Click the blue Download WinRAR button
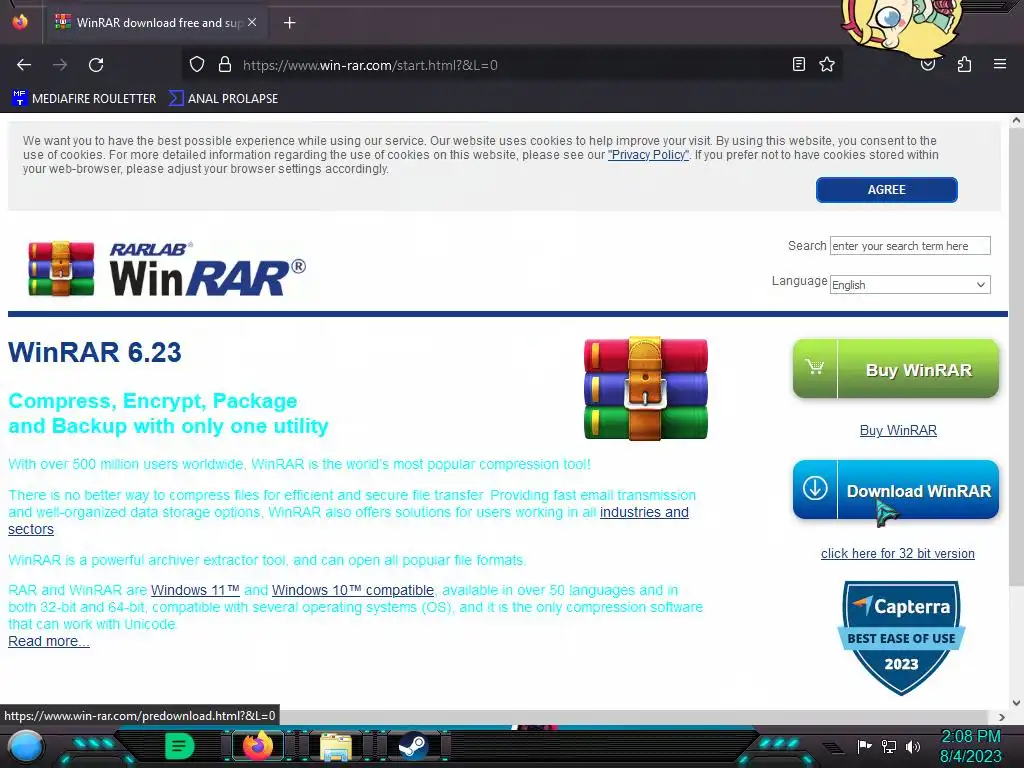Screen dimensions: 1024x768 tap(896, 490)
